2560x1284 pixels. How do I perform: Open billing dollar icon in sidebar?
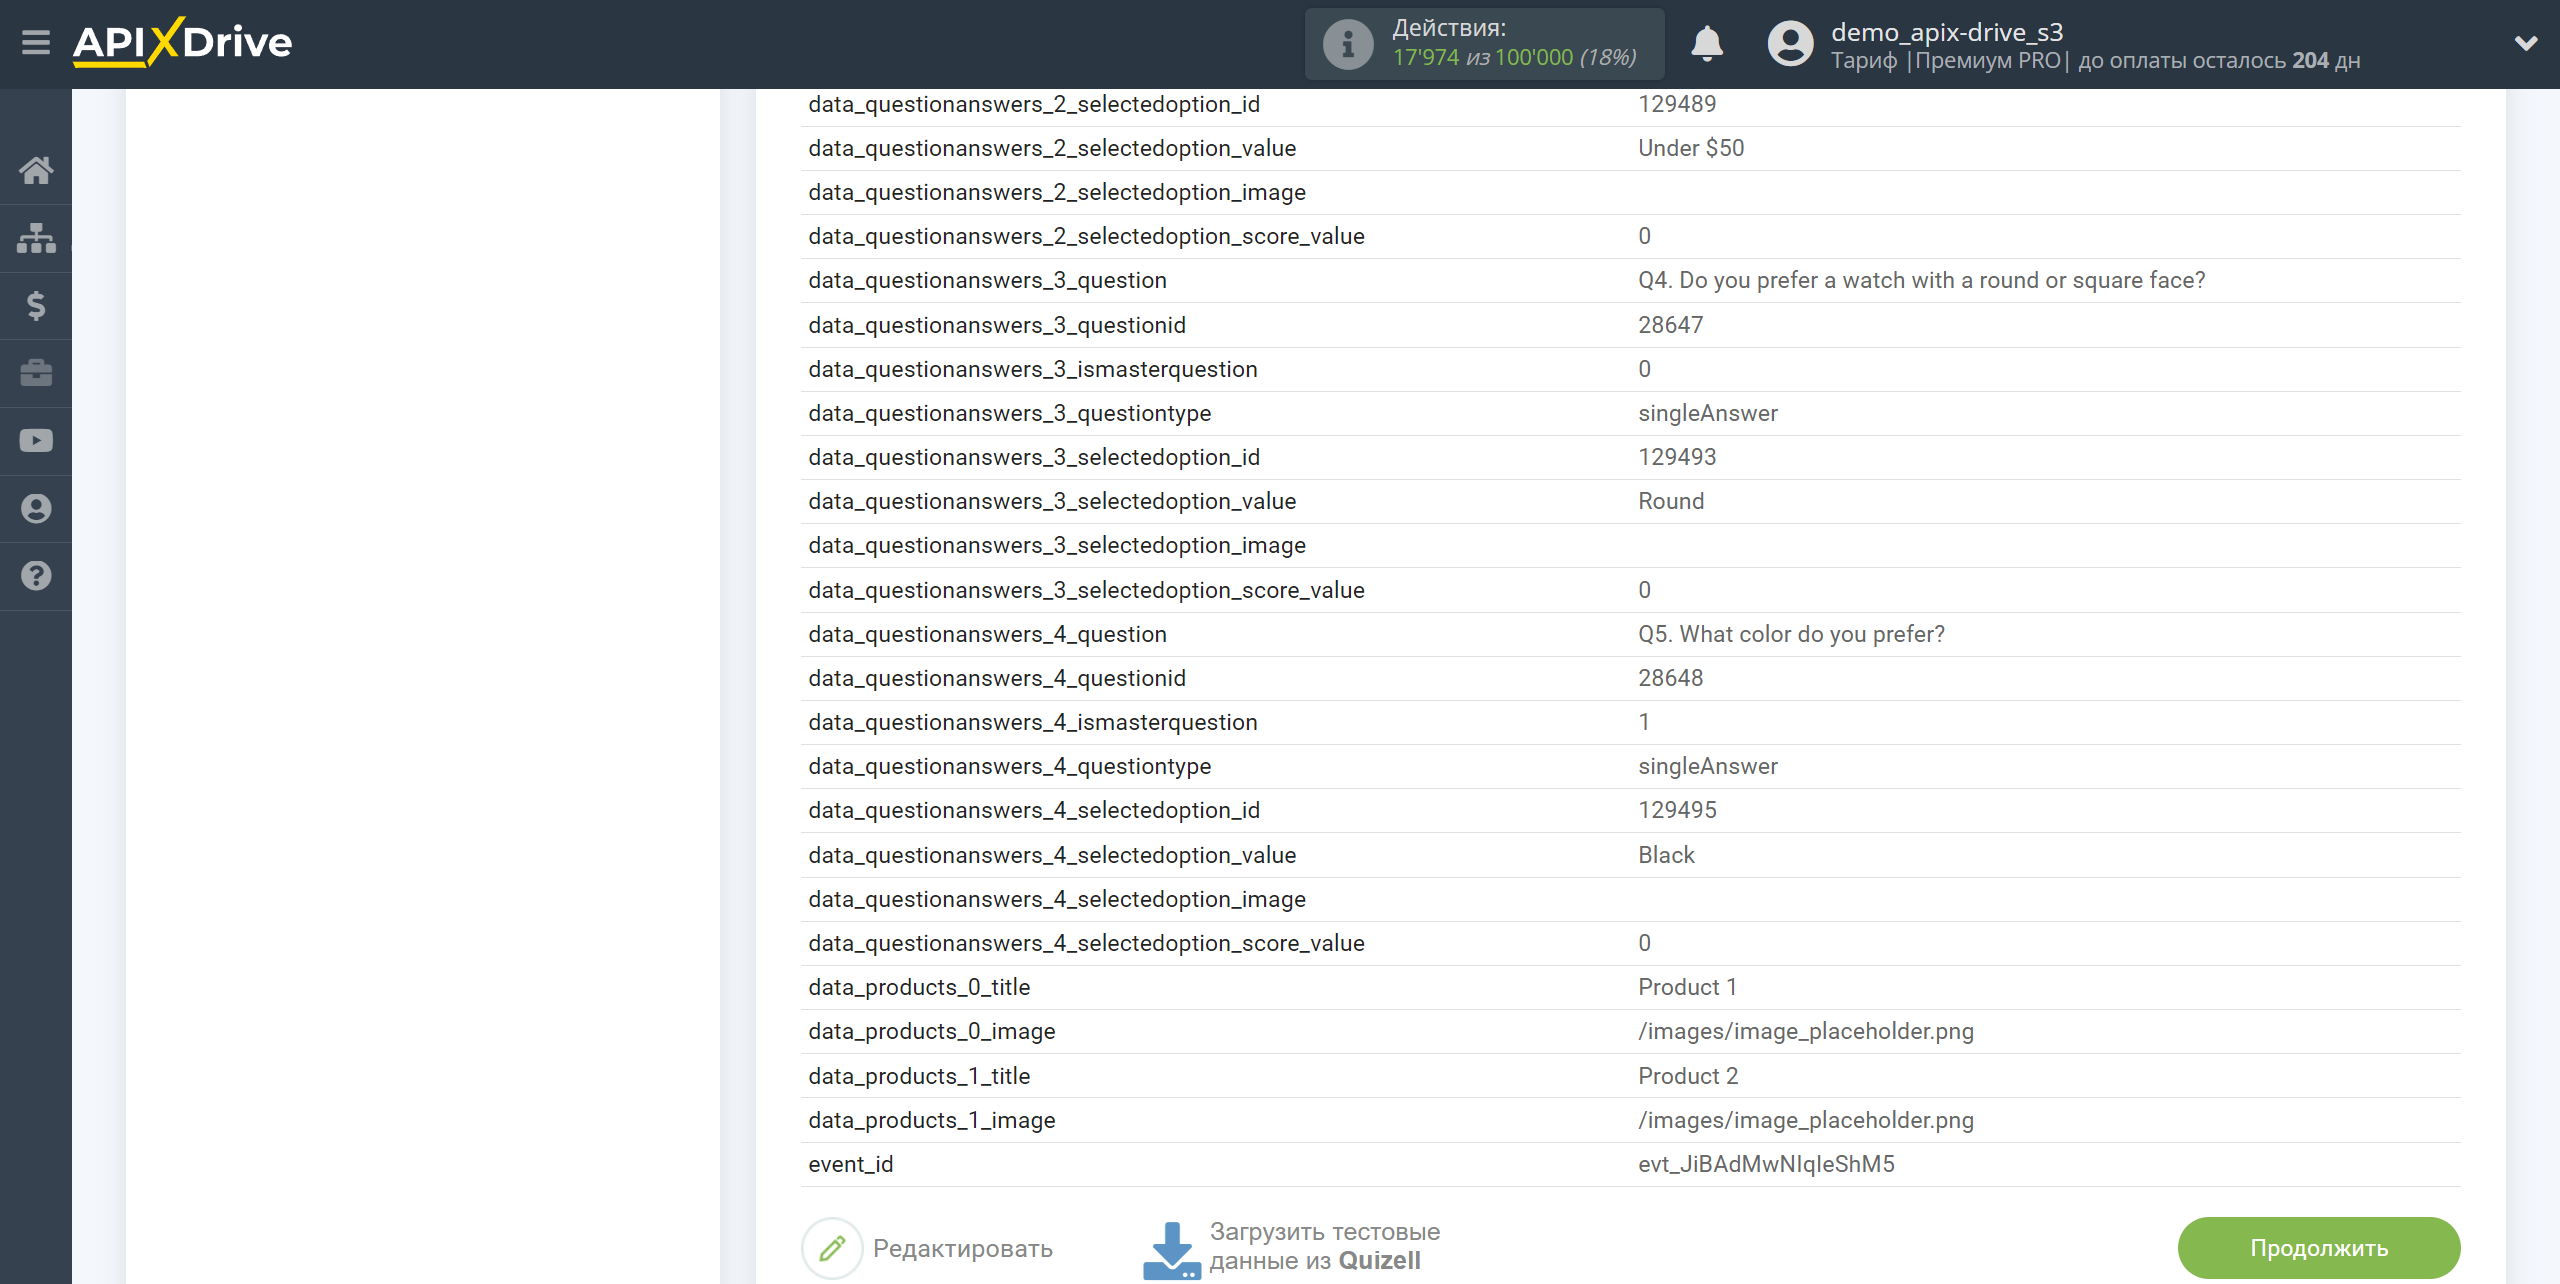click(x=36, y=305)
